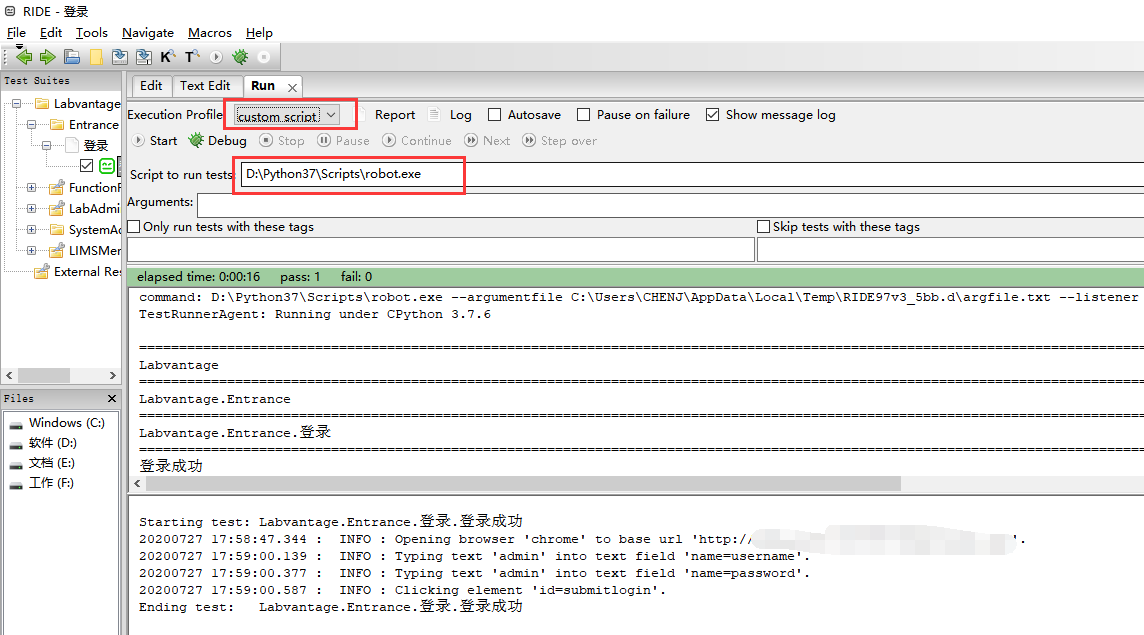The height and width of the screenshot is (635, 1144).
Task: Switch to the Text Edit tab
Action: click(206, 85)
